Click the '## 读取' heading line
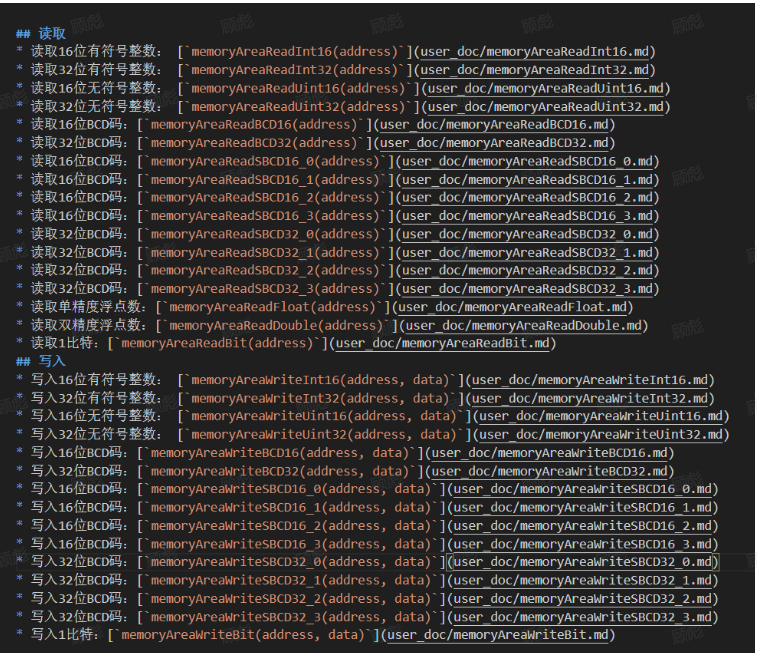 pos(41,34)
